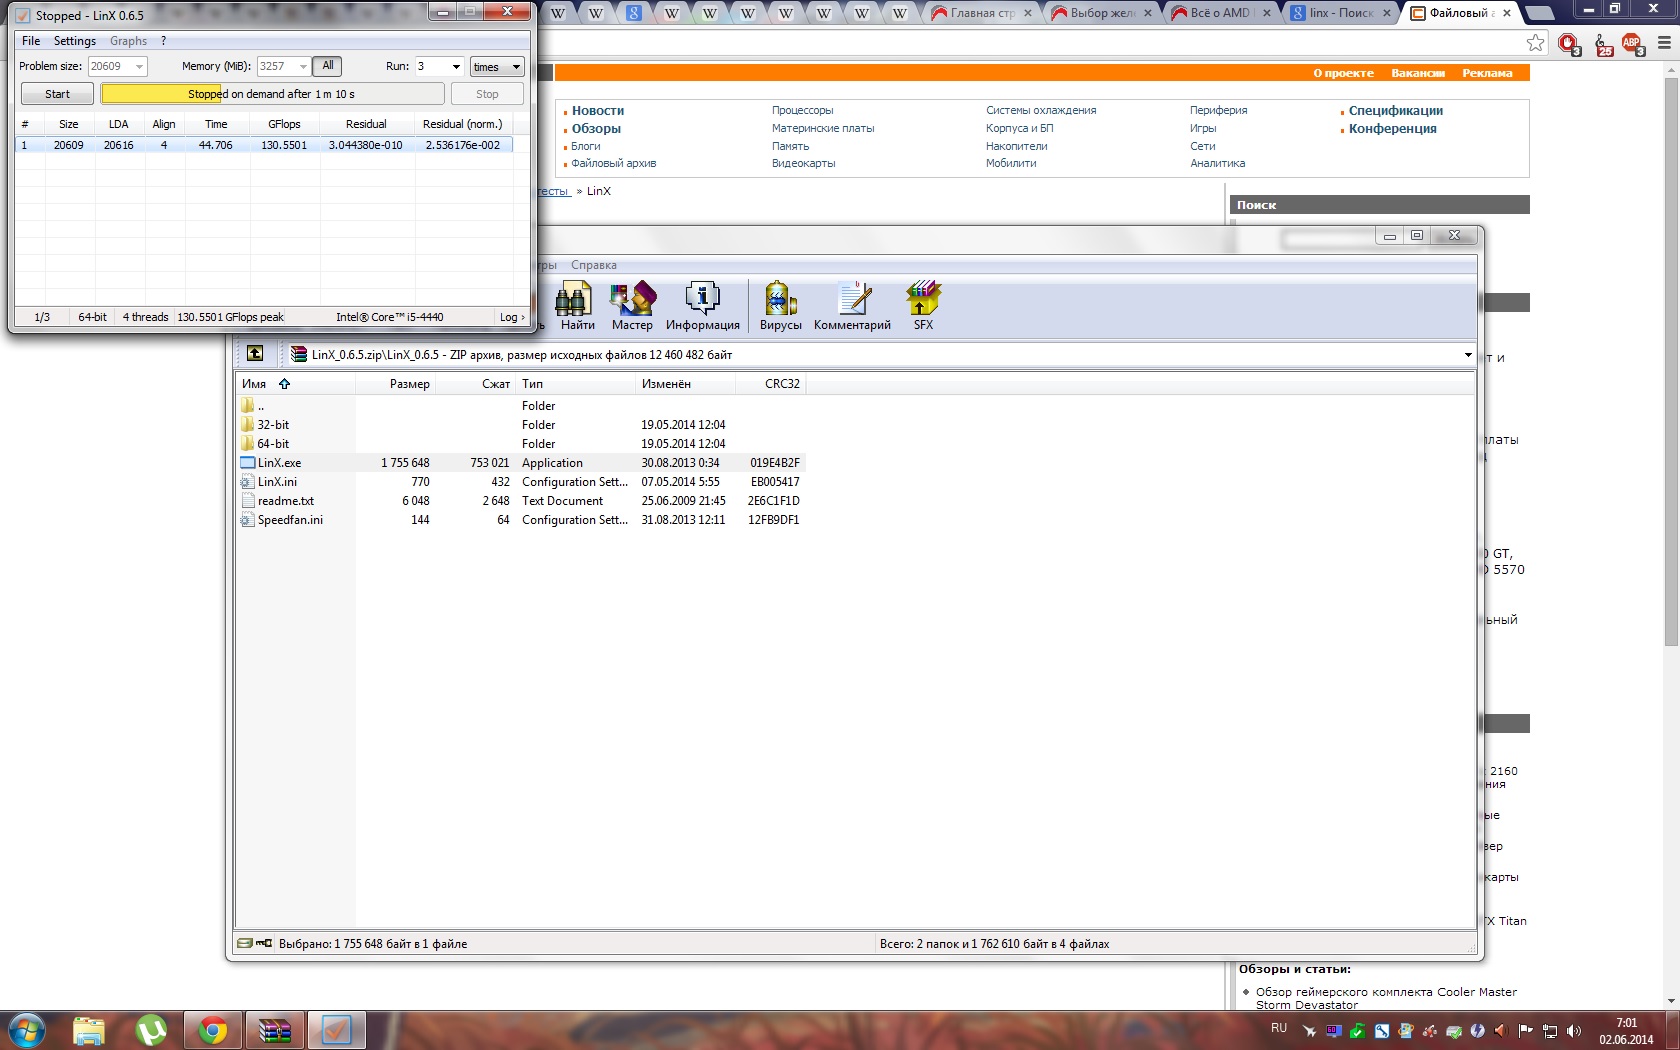Open Windows Explorer from the taskbar
The image size is (1680, 1050).
coord(89,1029)
